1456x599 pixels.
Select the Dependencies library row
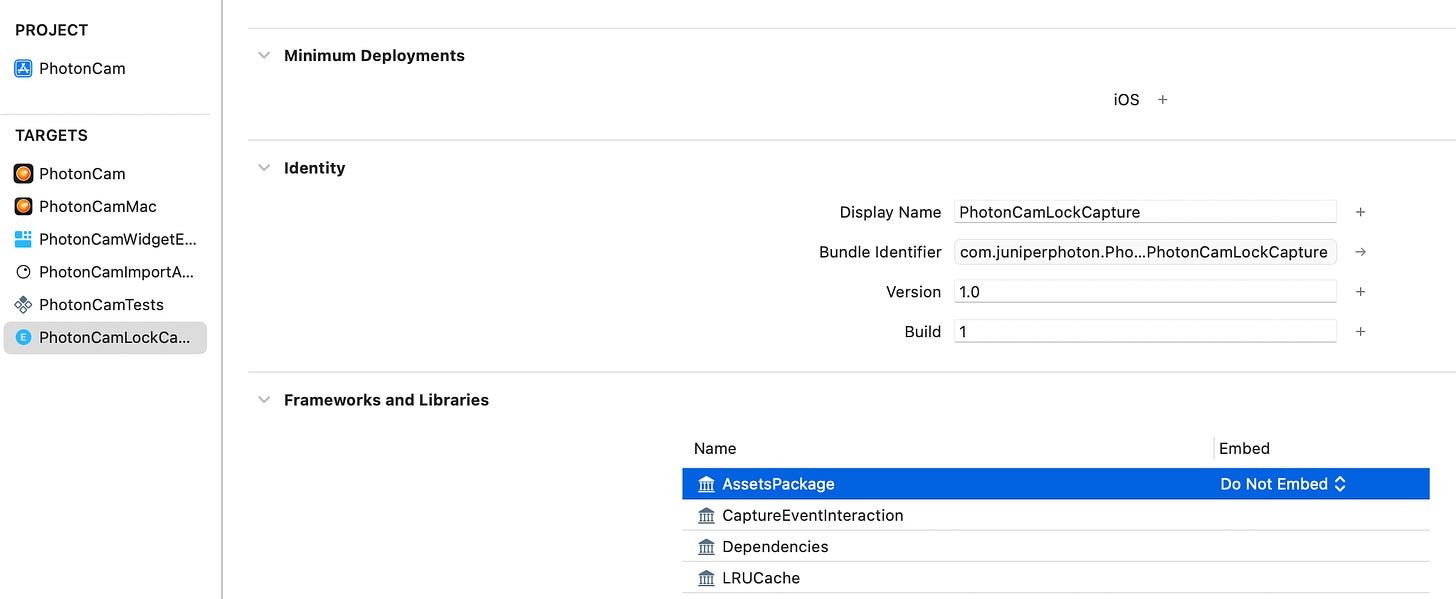[x=1056, y=547]
